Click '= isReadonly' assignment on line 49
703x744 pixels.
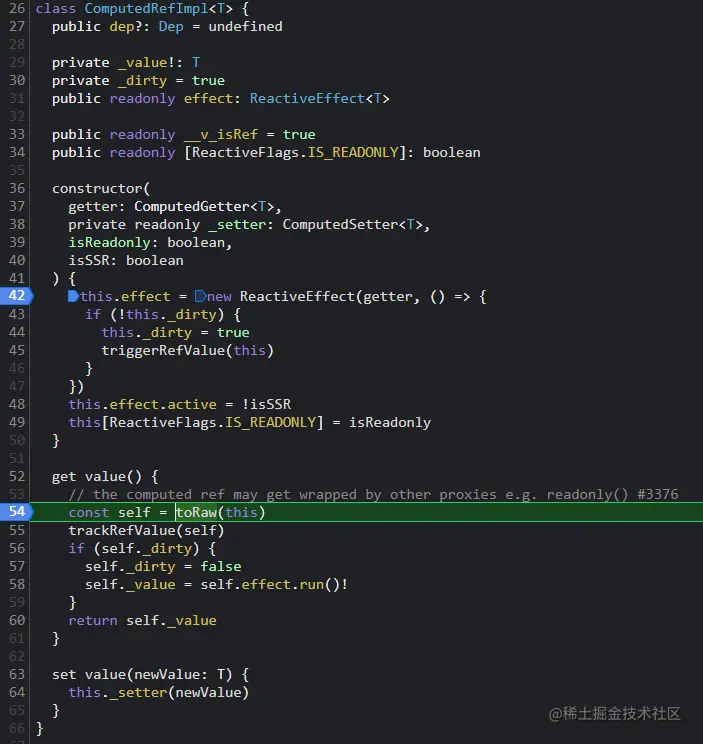[x=381, y=423]
